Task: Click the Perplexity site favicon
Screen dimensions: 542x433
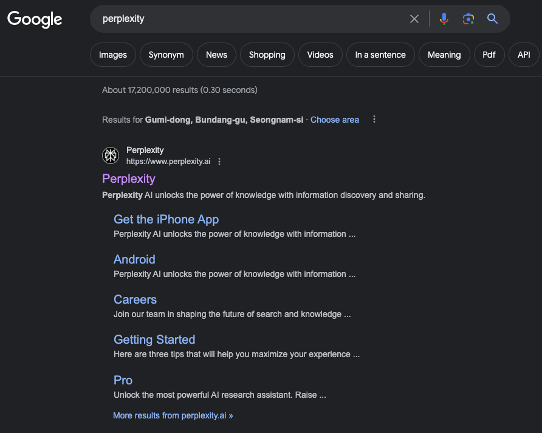Action: coord(111,155)
